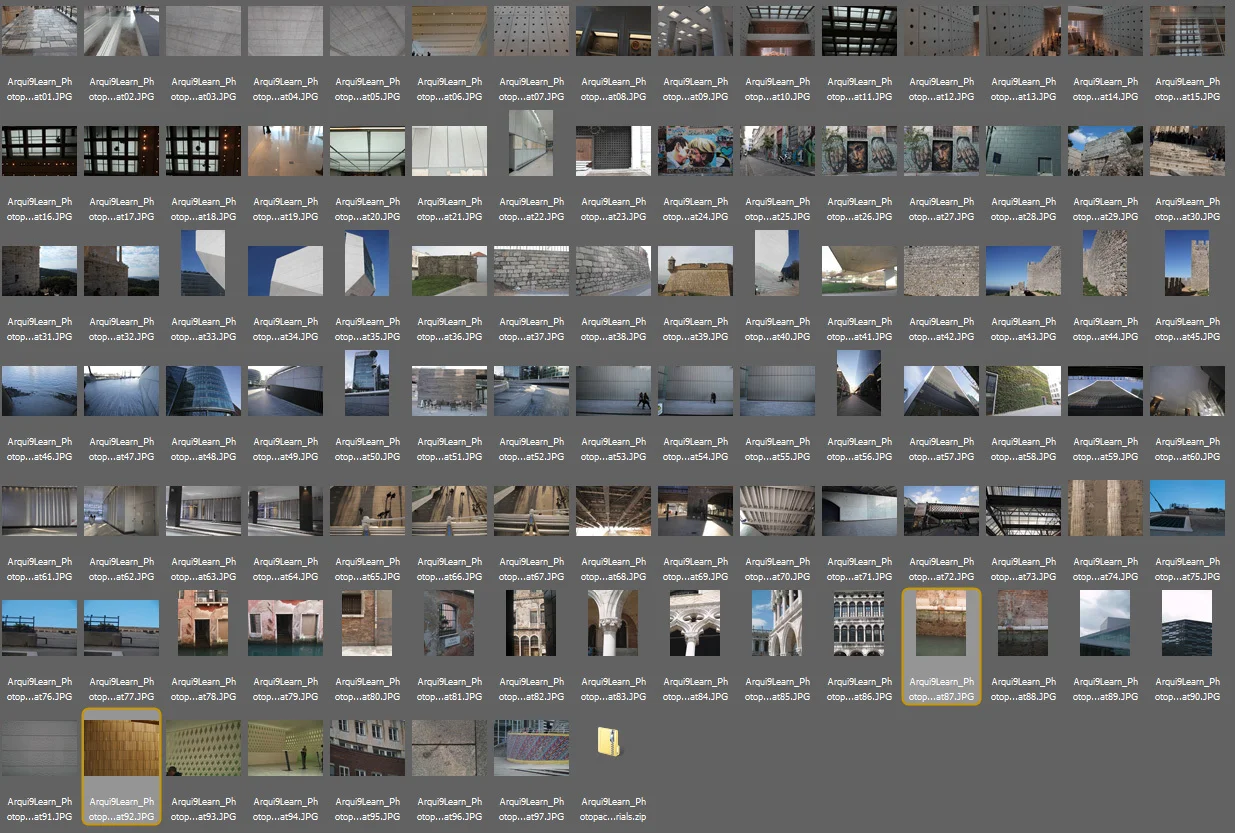Open the stone wall texture at37.JPG
This screenshot has height=833, width=1235.
pyautogui.click(x=531, y=270)
